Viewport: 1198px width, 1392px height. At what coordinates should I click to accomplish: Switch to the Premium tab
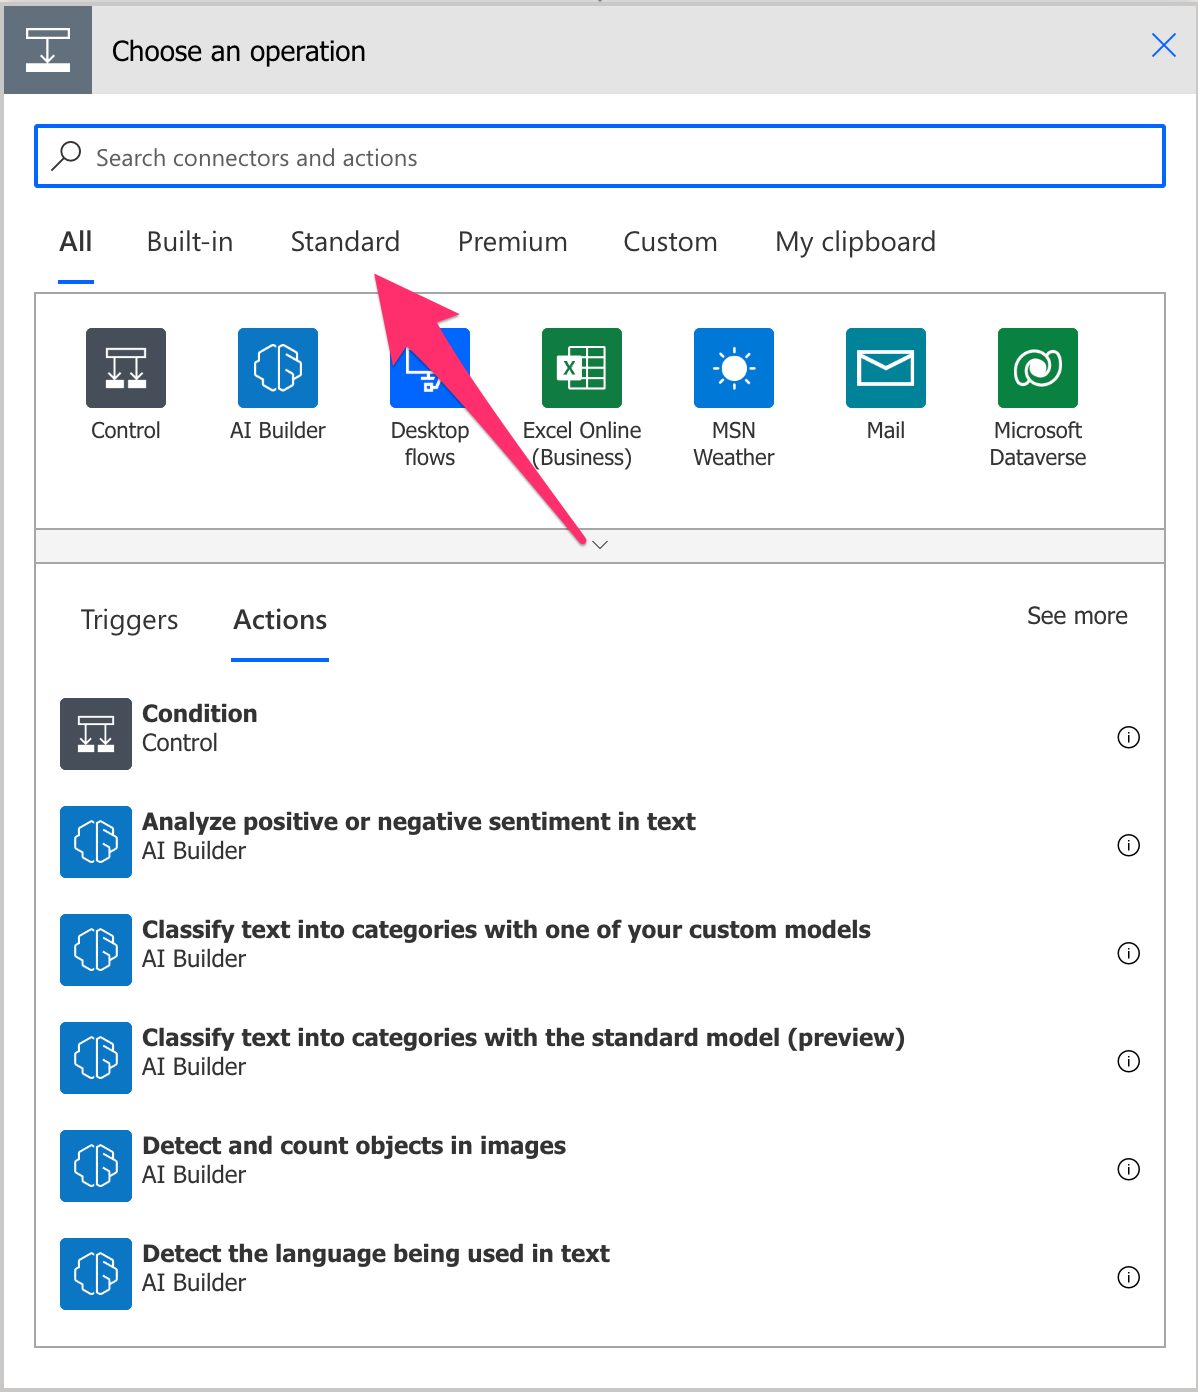point(512,242)
